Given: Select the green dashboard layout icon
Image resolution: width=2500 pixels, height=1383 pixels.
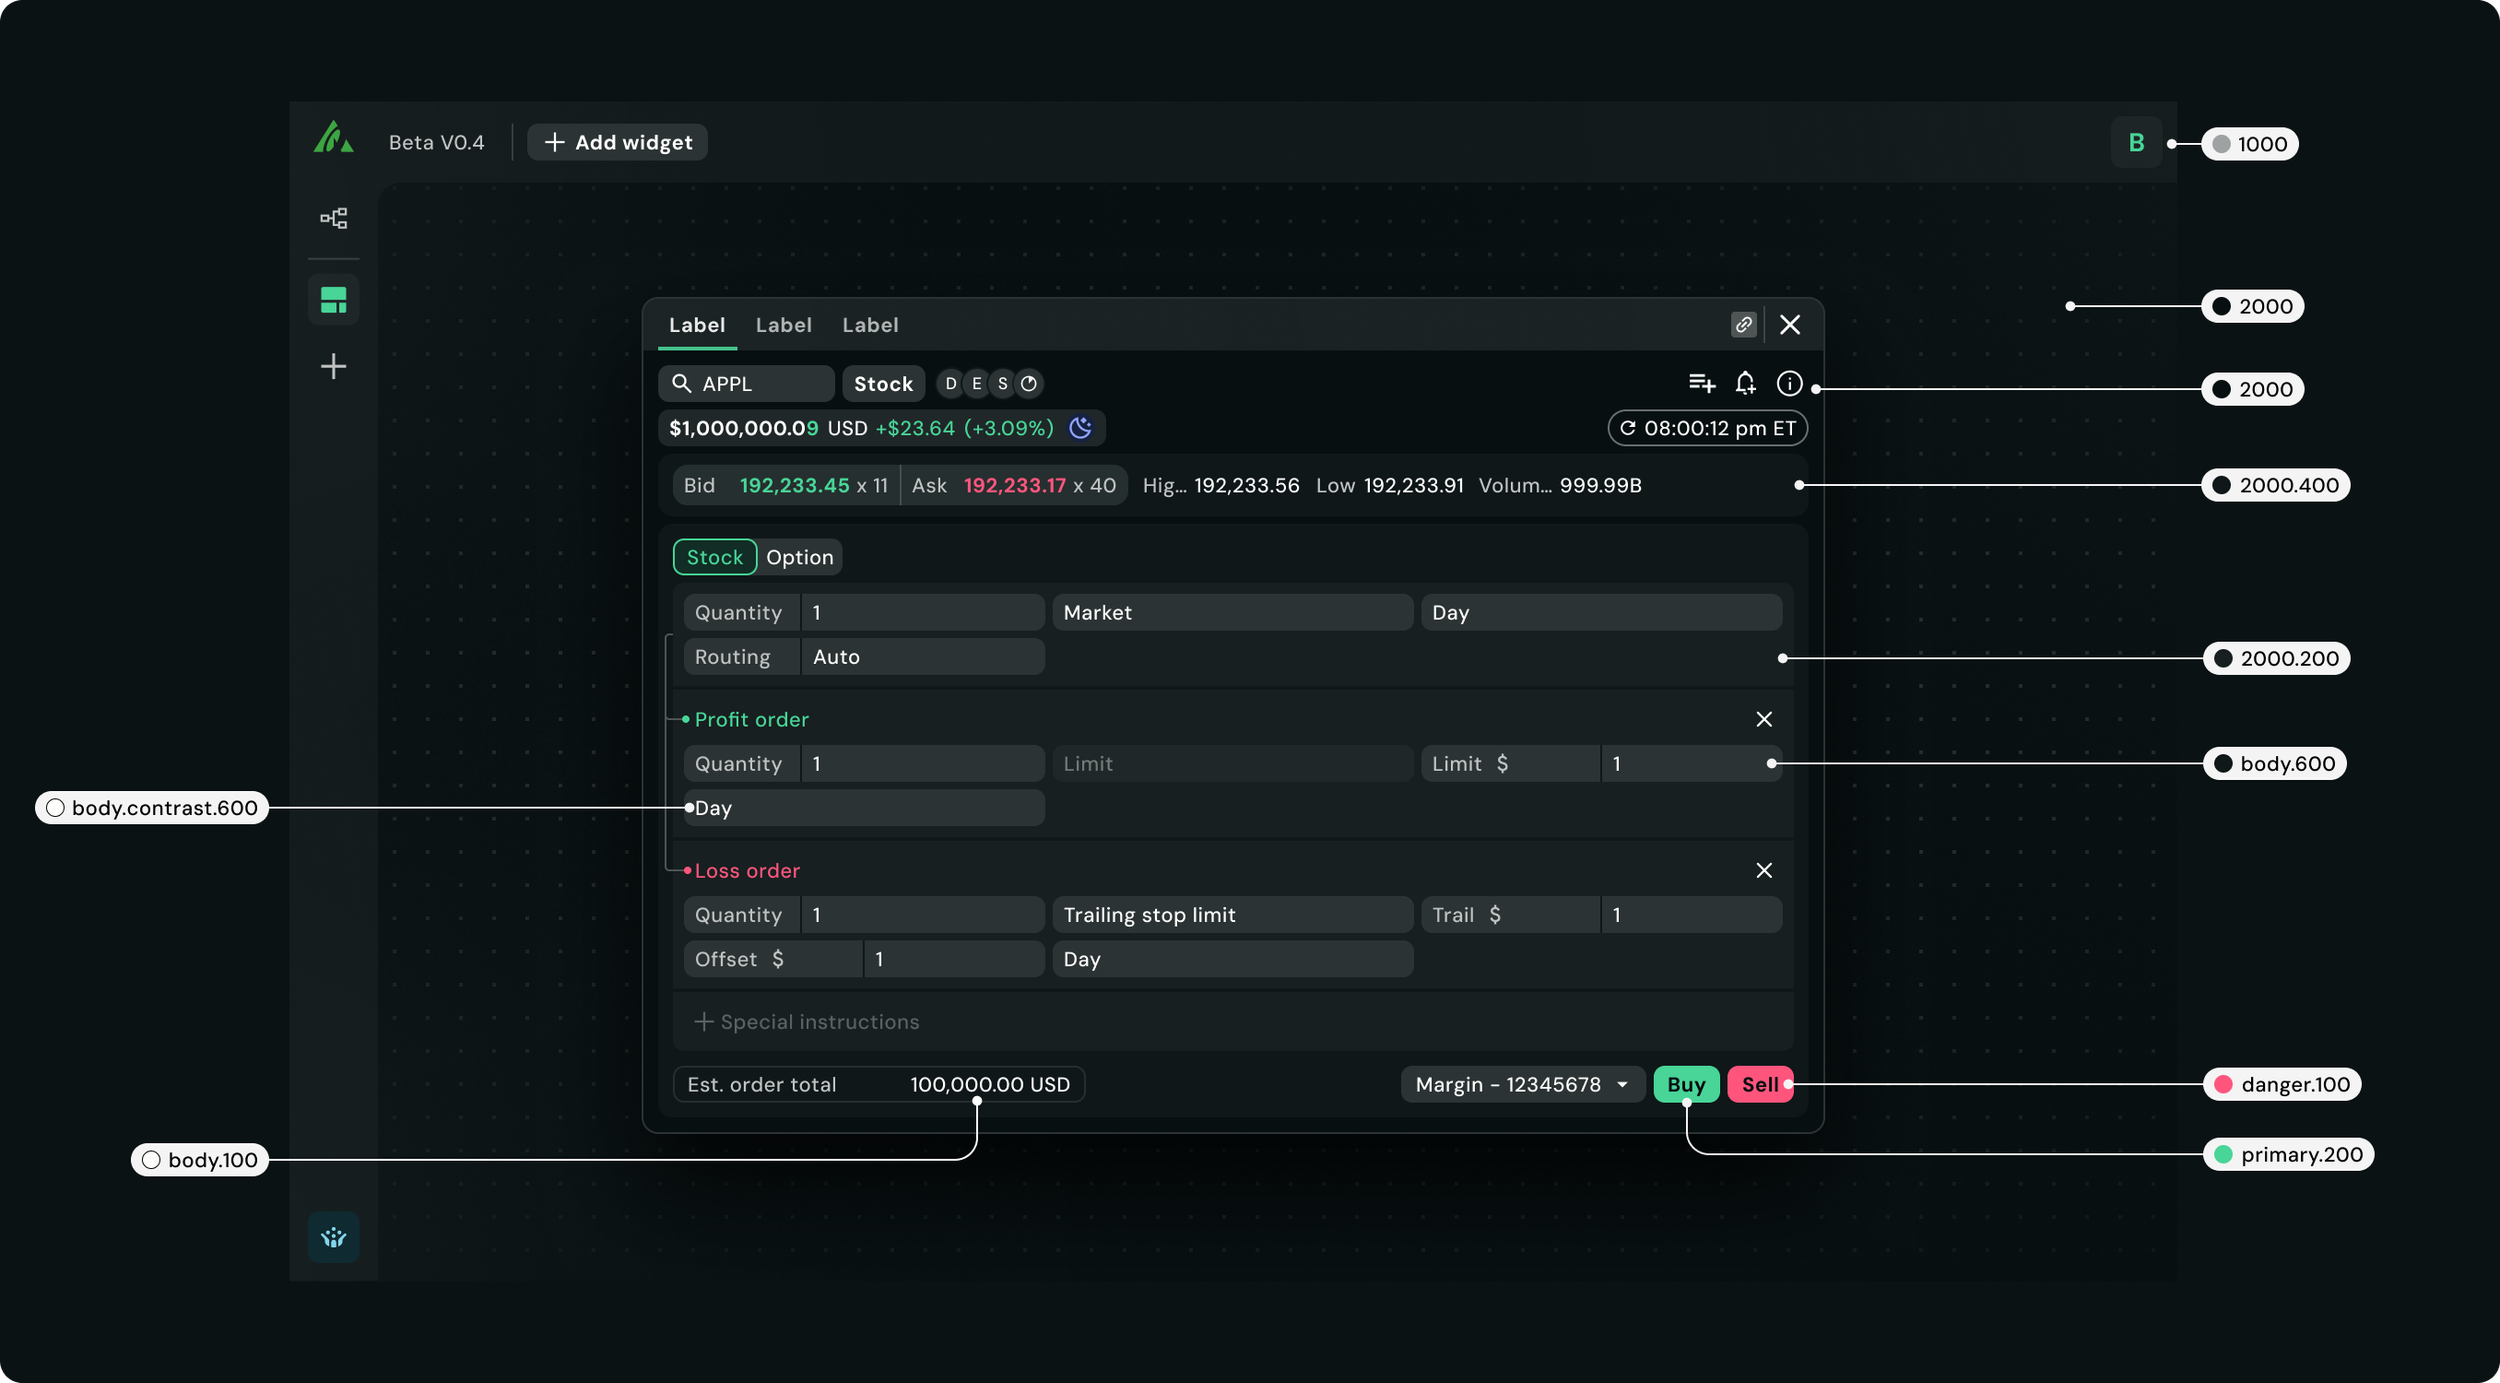Looking at the screenshot, I should point(333,299).
